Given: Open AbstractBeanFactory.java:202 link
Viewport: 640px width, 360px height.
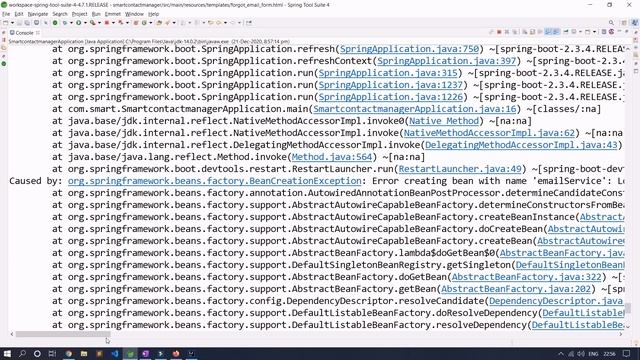Looking at the screenshot, I should 516,289.
